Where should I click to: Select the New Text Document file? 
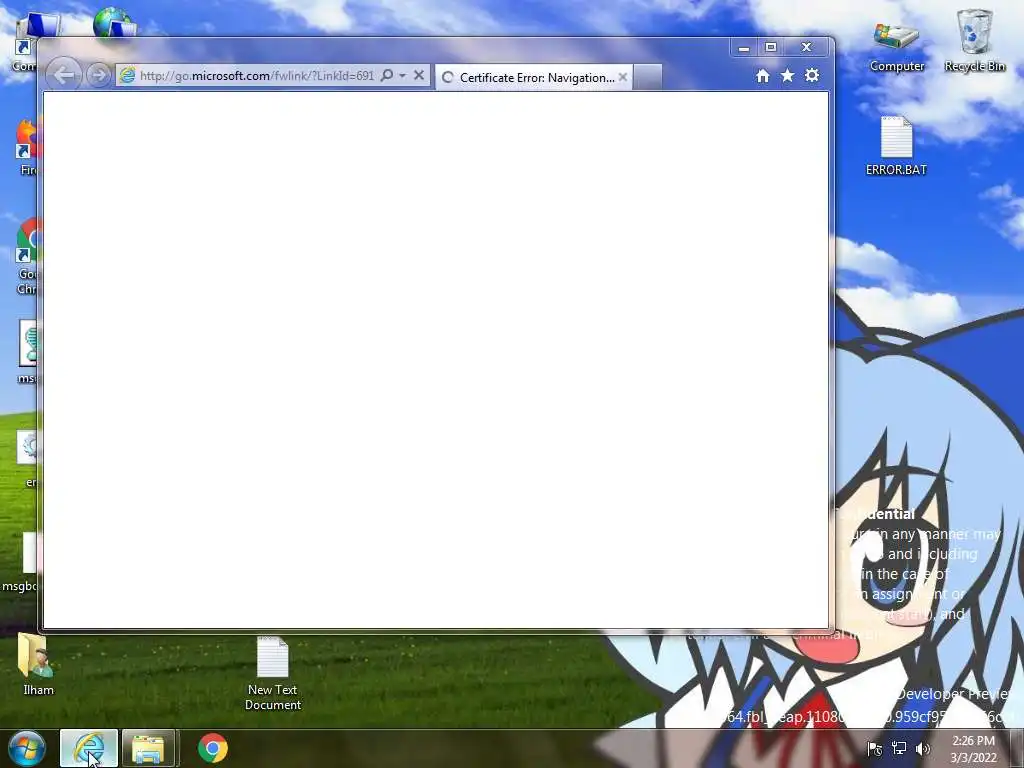[x=273, y=674]
